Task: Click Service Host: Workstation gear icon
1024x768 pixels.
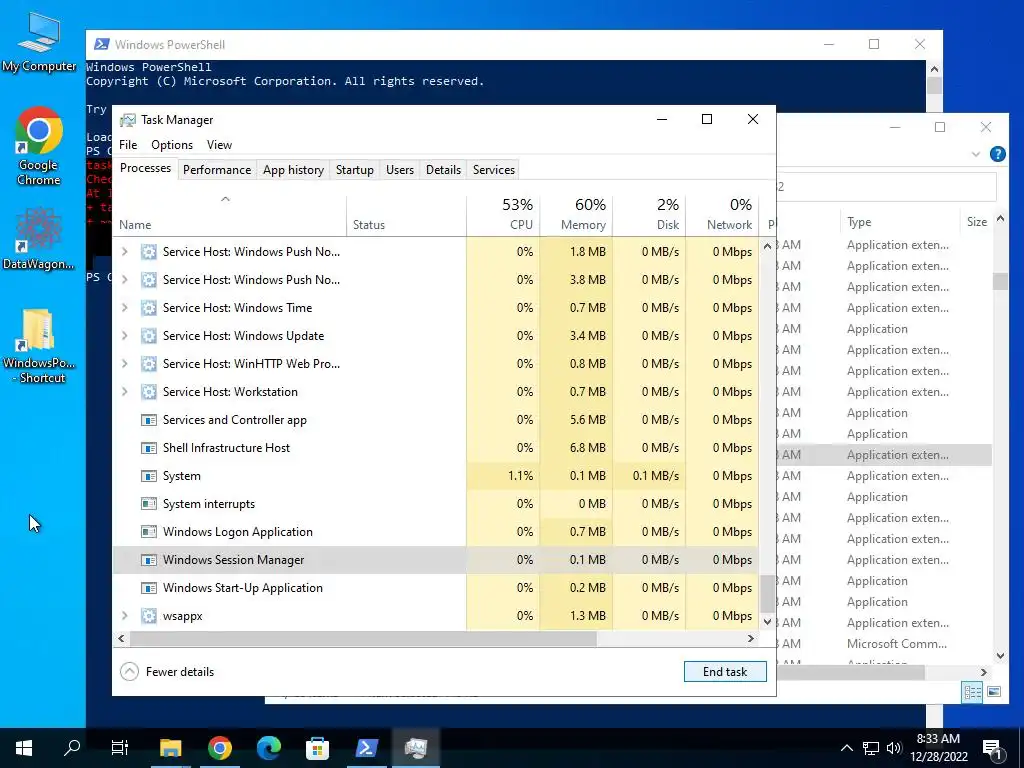Action: point(149,392)
